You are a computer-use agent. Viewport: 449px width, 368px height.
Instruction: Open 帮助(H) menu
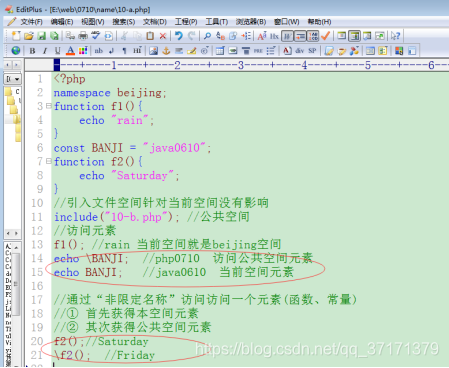pos(319,22)
